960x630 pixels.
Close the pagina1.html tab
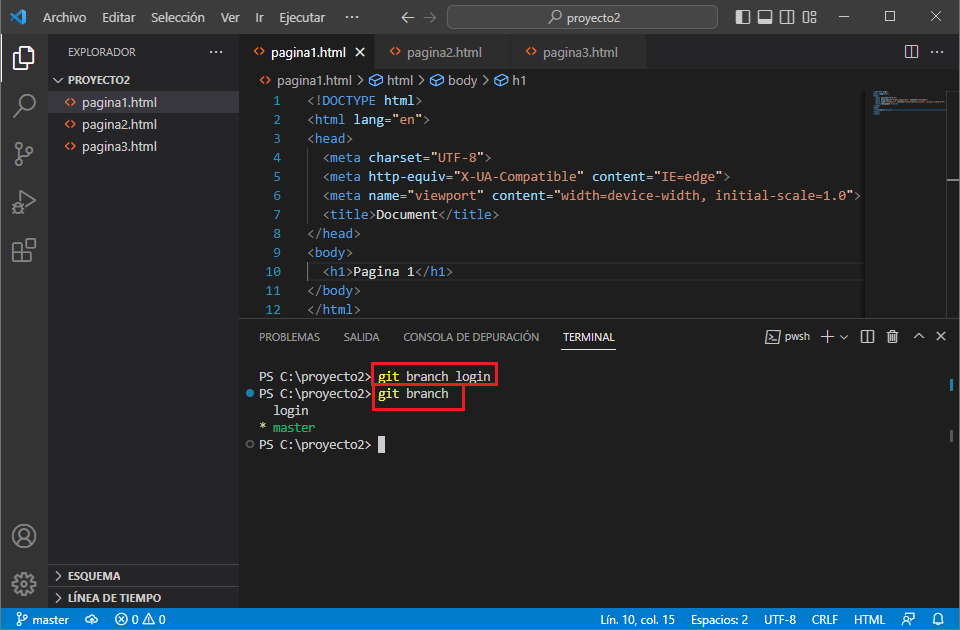point(360,53)
